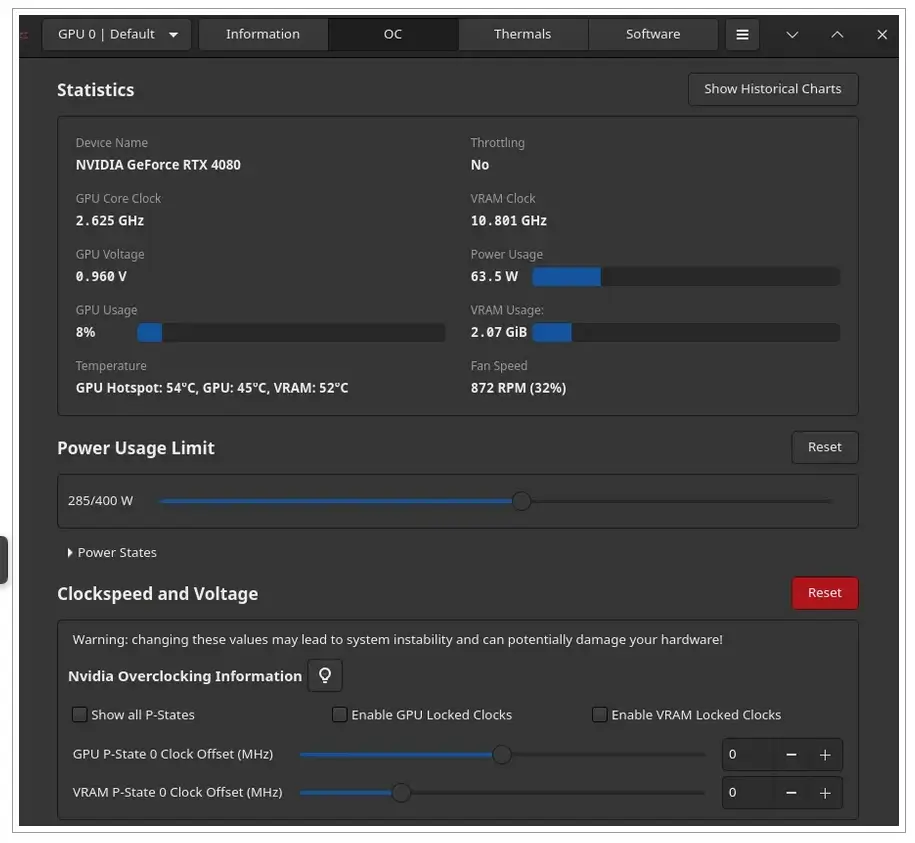
Task: Increase GPU P-State 0 clock offset with plus
Action: pyautogui.click(x=825, y=755)
